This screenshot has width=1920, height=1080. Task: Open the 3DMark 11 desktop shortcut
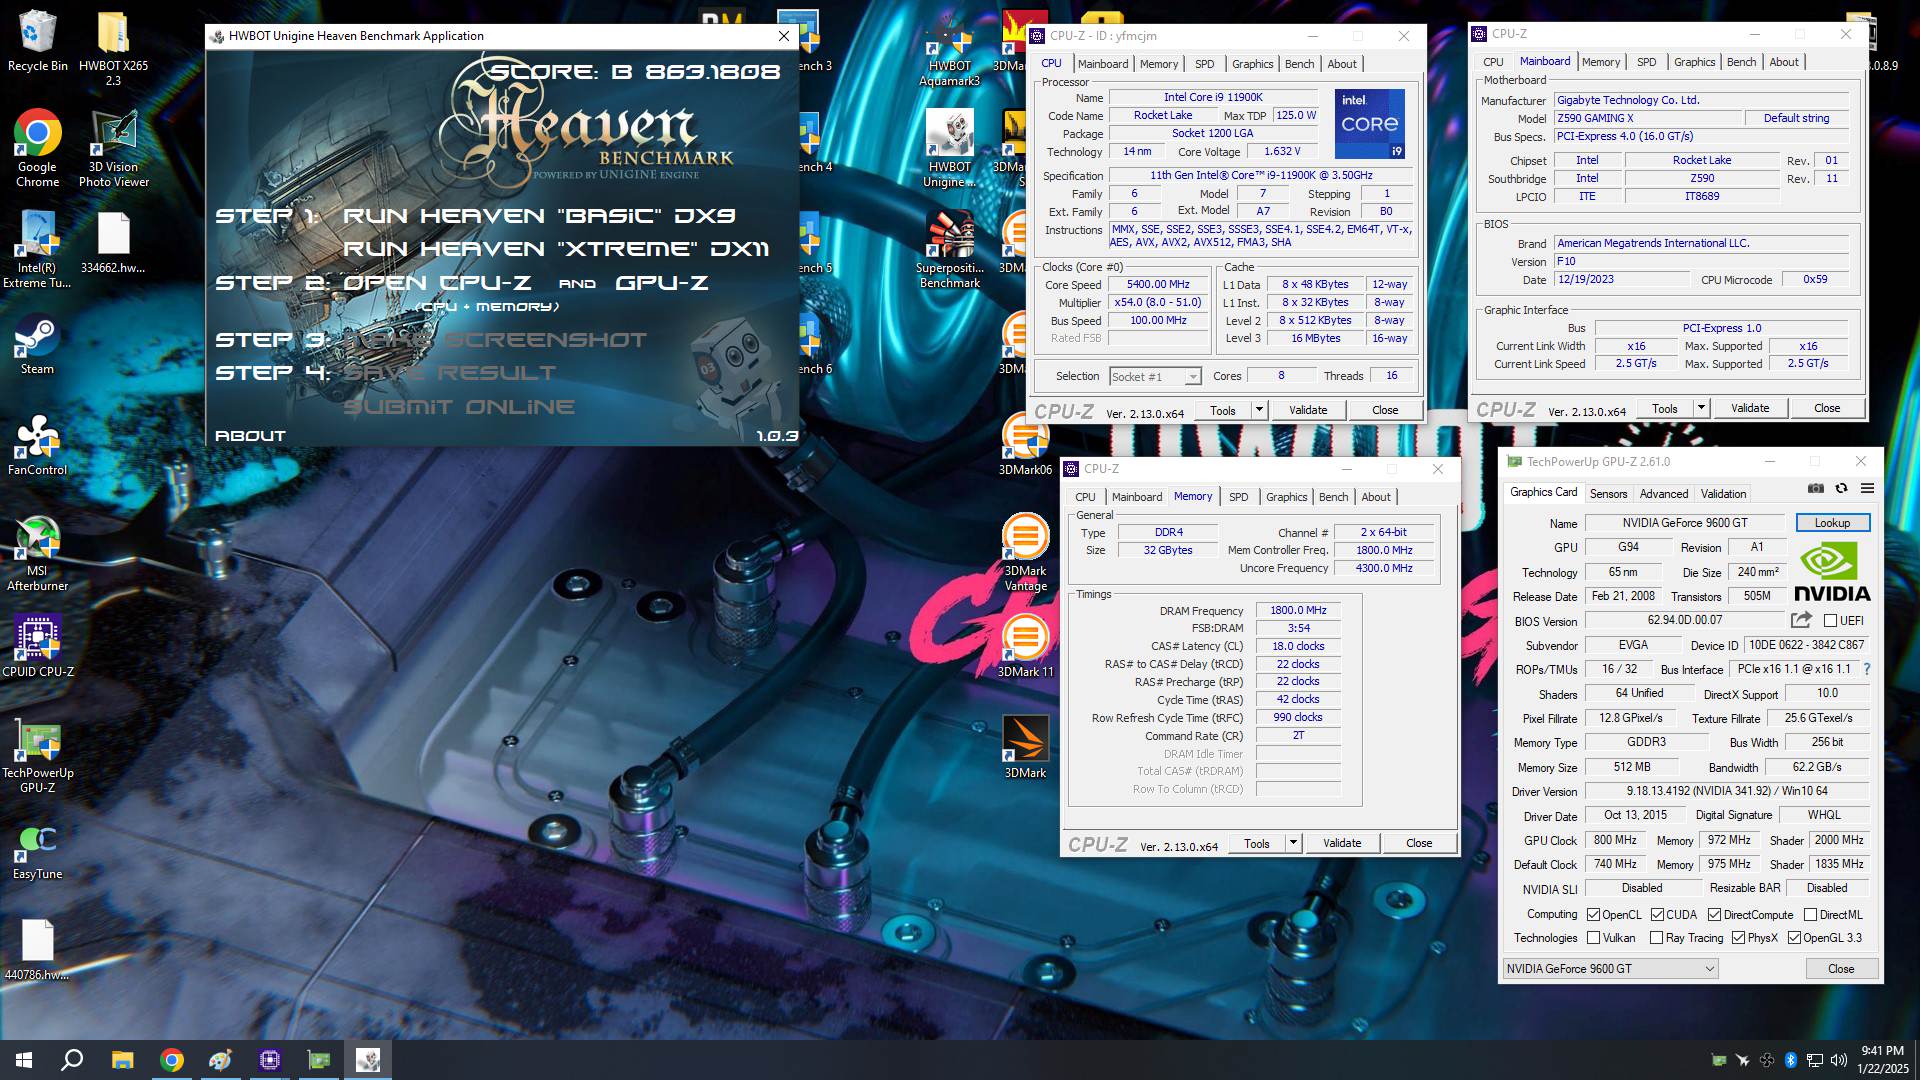point(1025,647)
